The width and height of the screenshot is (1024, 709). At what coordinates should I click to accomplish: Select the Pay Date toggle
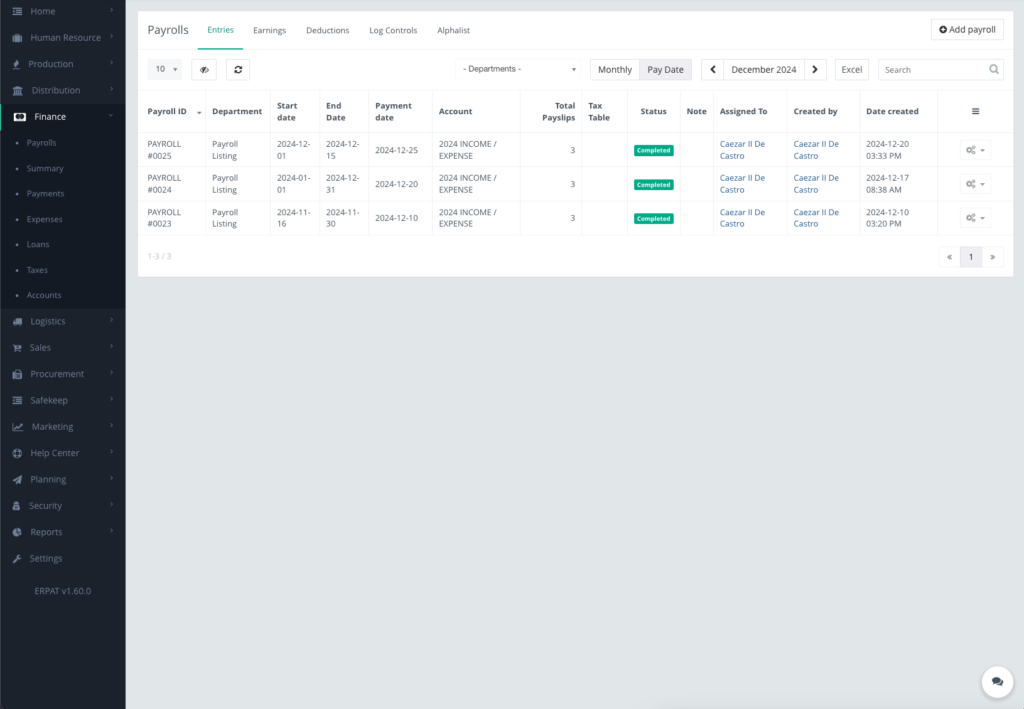point(665,70)
